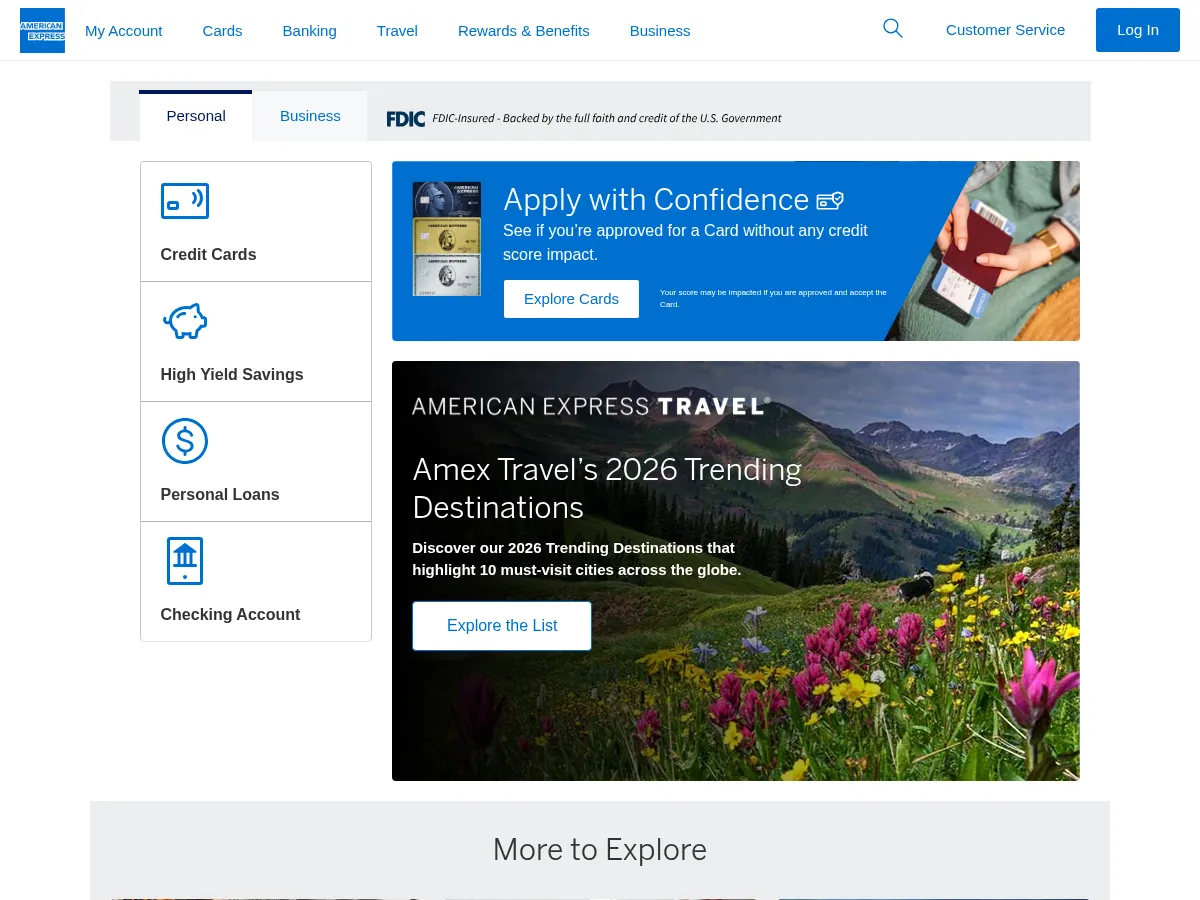
Task: Open search using the magnifying glass icon
Action: point(892,29)
